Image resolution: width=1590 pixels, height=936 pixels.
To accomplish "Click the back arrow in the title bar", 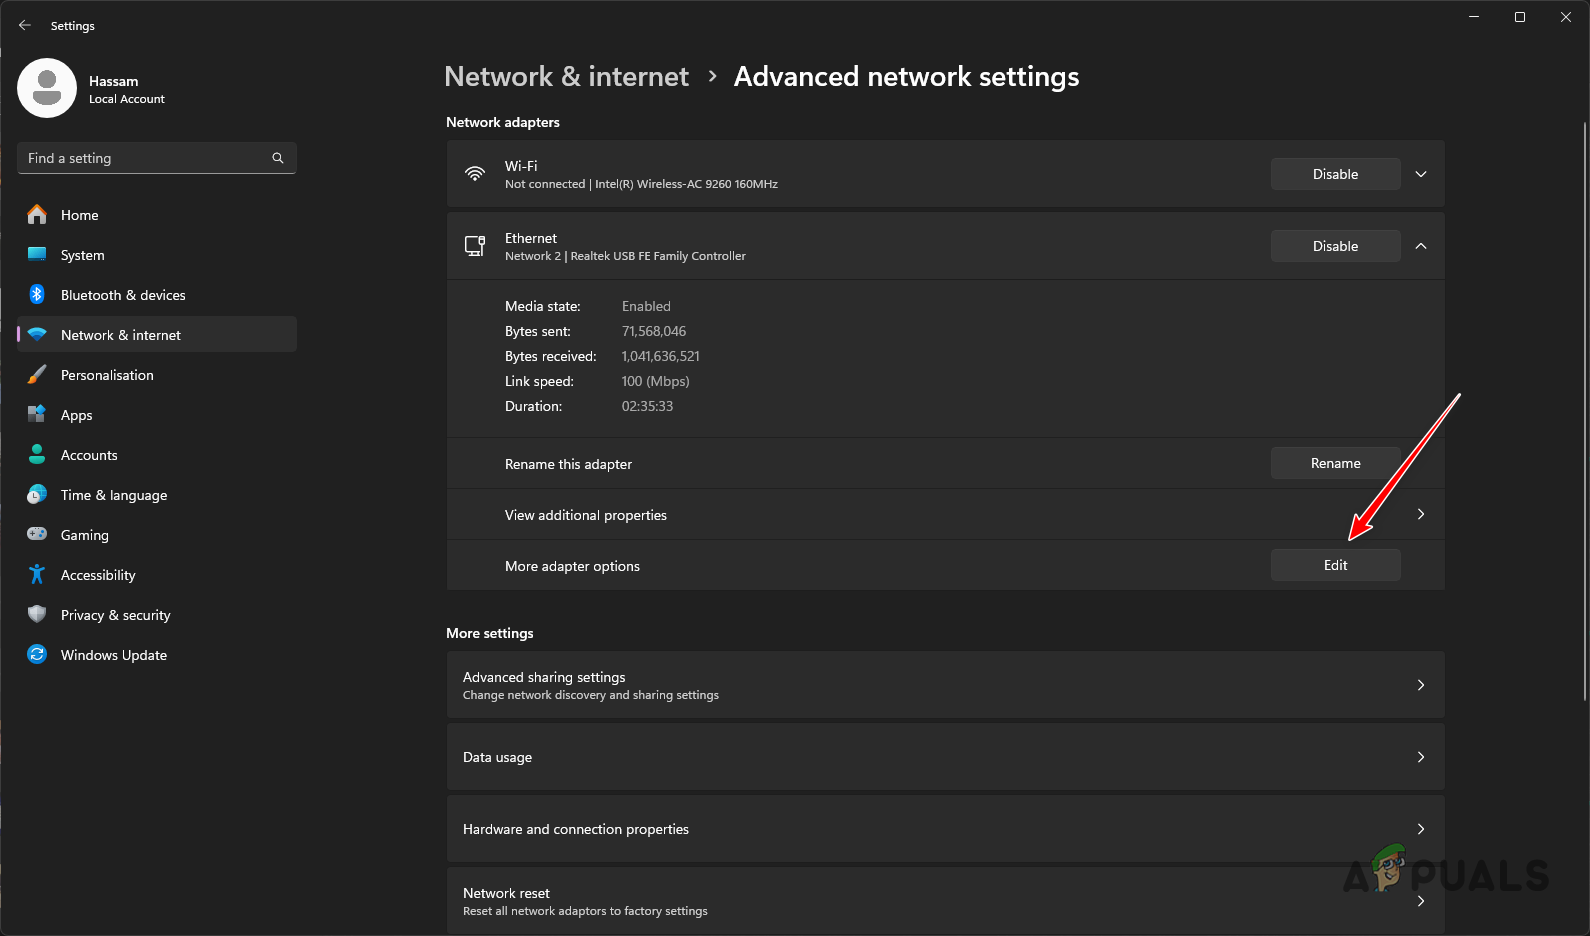I will pyautogui.click(x=24, y=25).
